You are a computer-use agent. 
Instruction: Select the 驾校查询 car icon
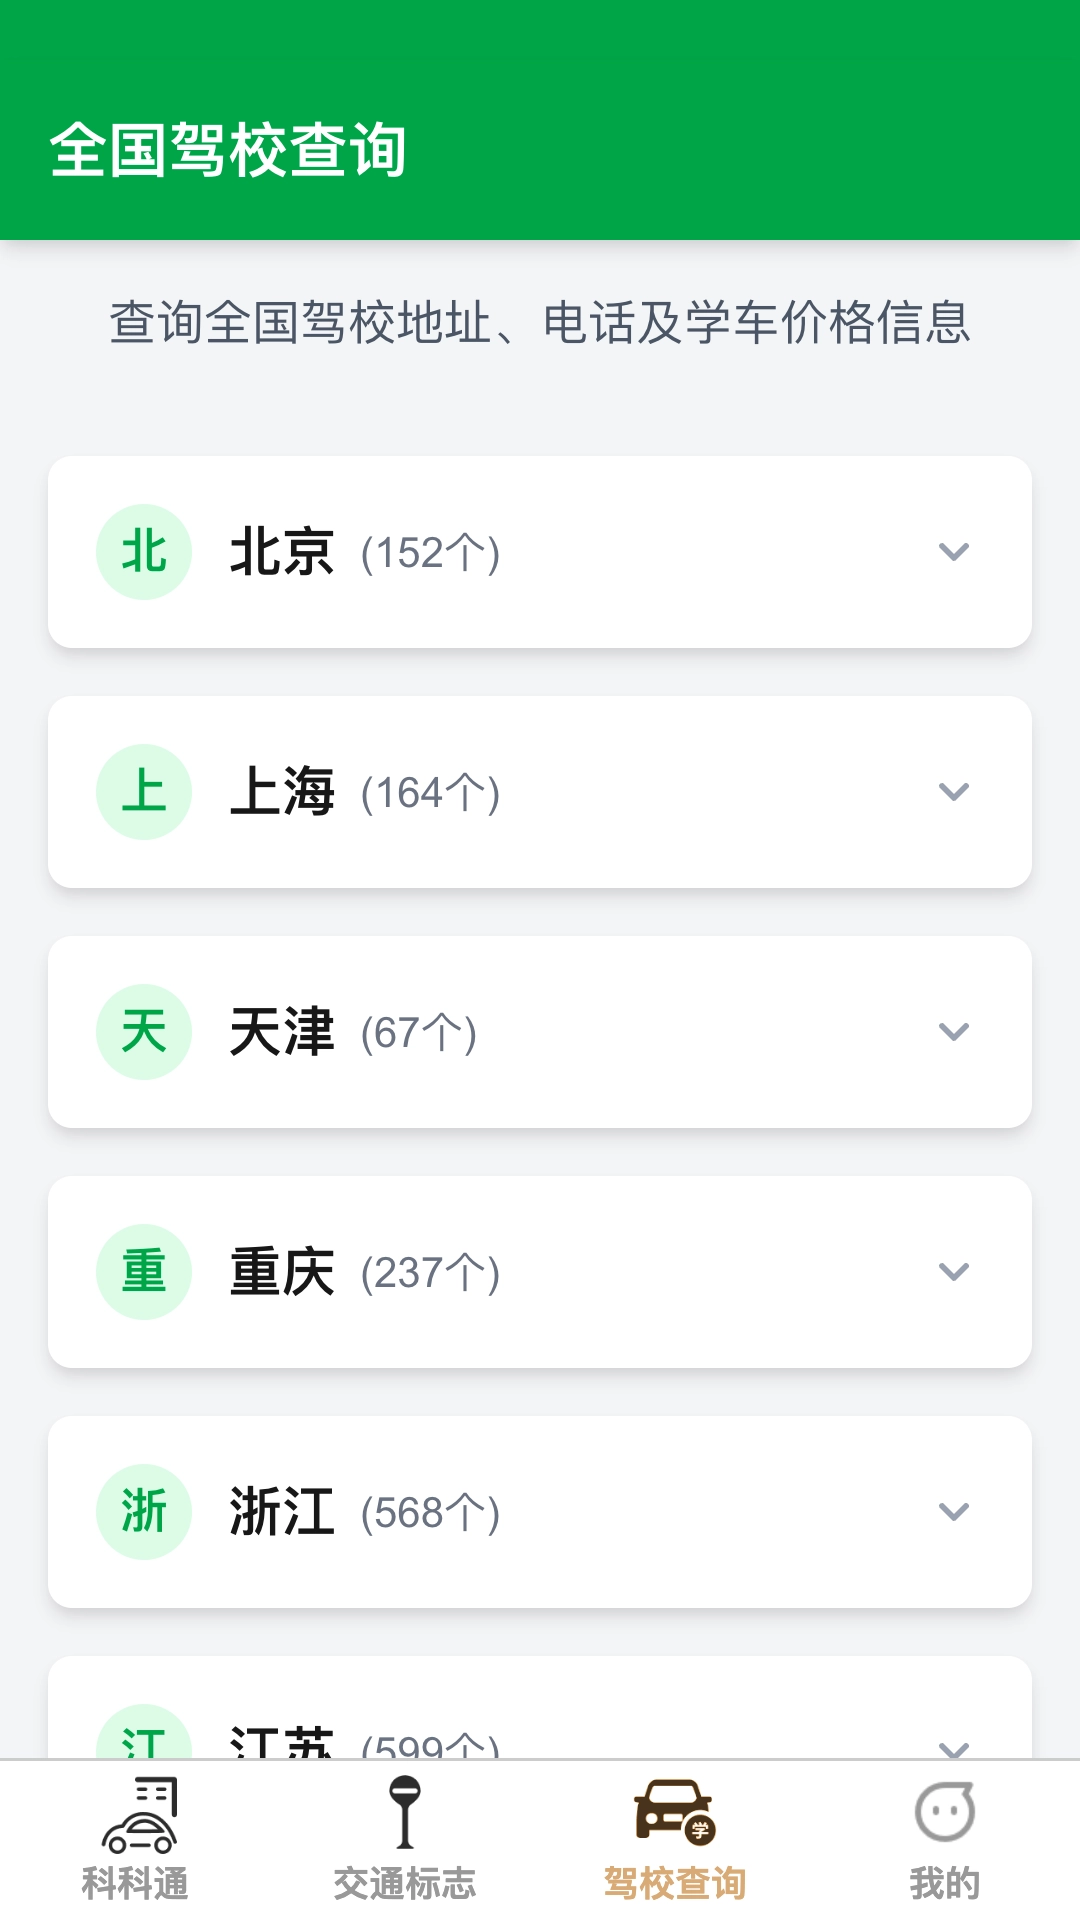click(674, 1811)
